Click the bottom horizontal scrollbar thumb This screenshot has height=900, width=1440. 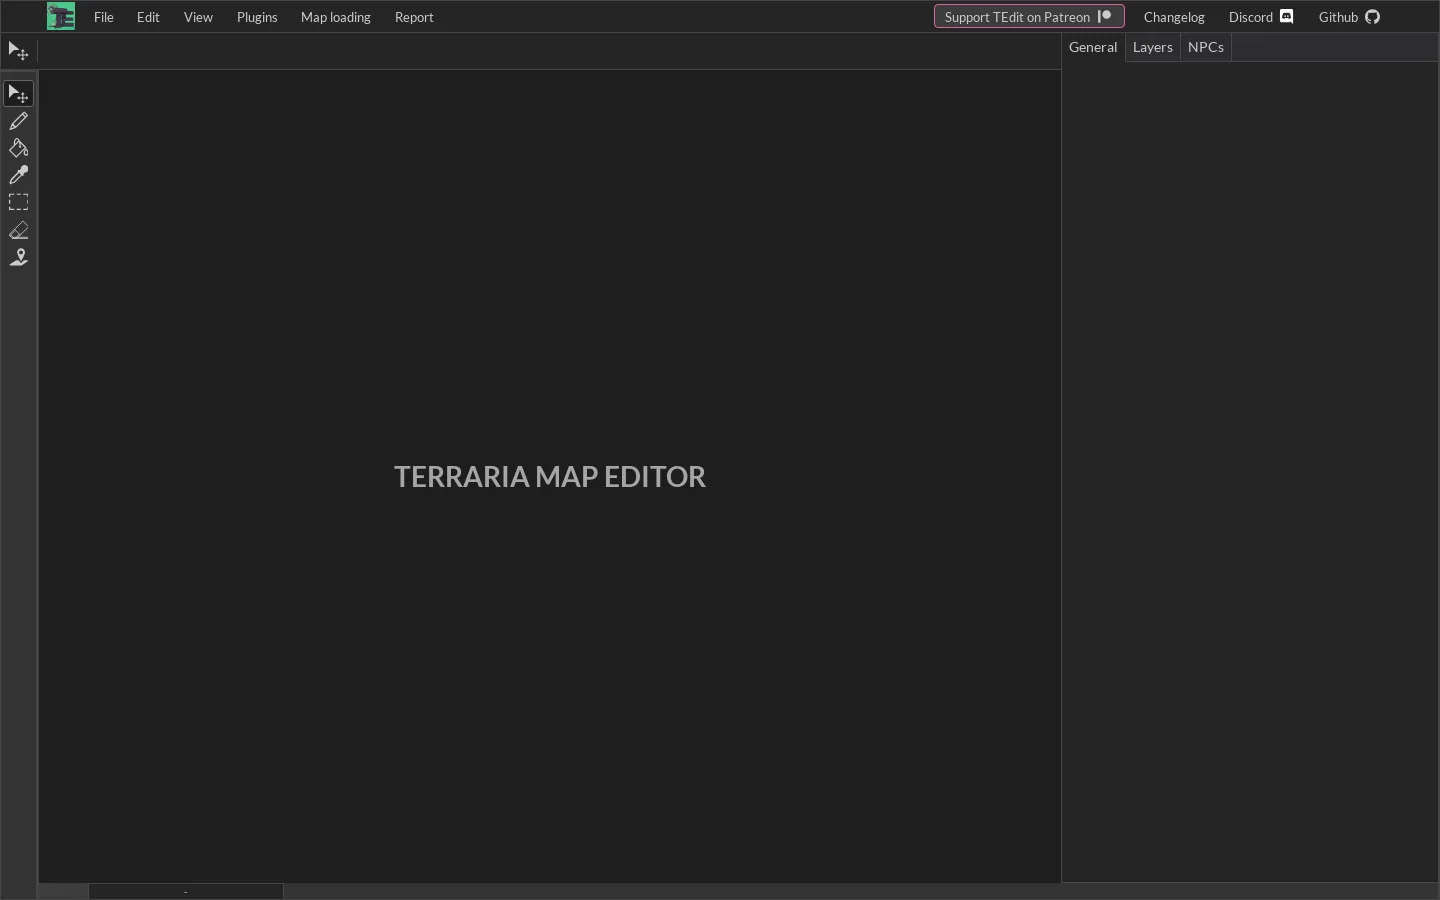pos(186,891)
